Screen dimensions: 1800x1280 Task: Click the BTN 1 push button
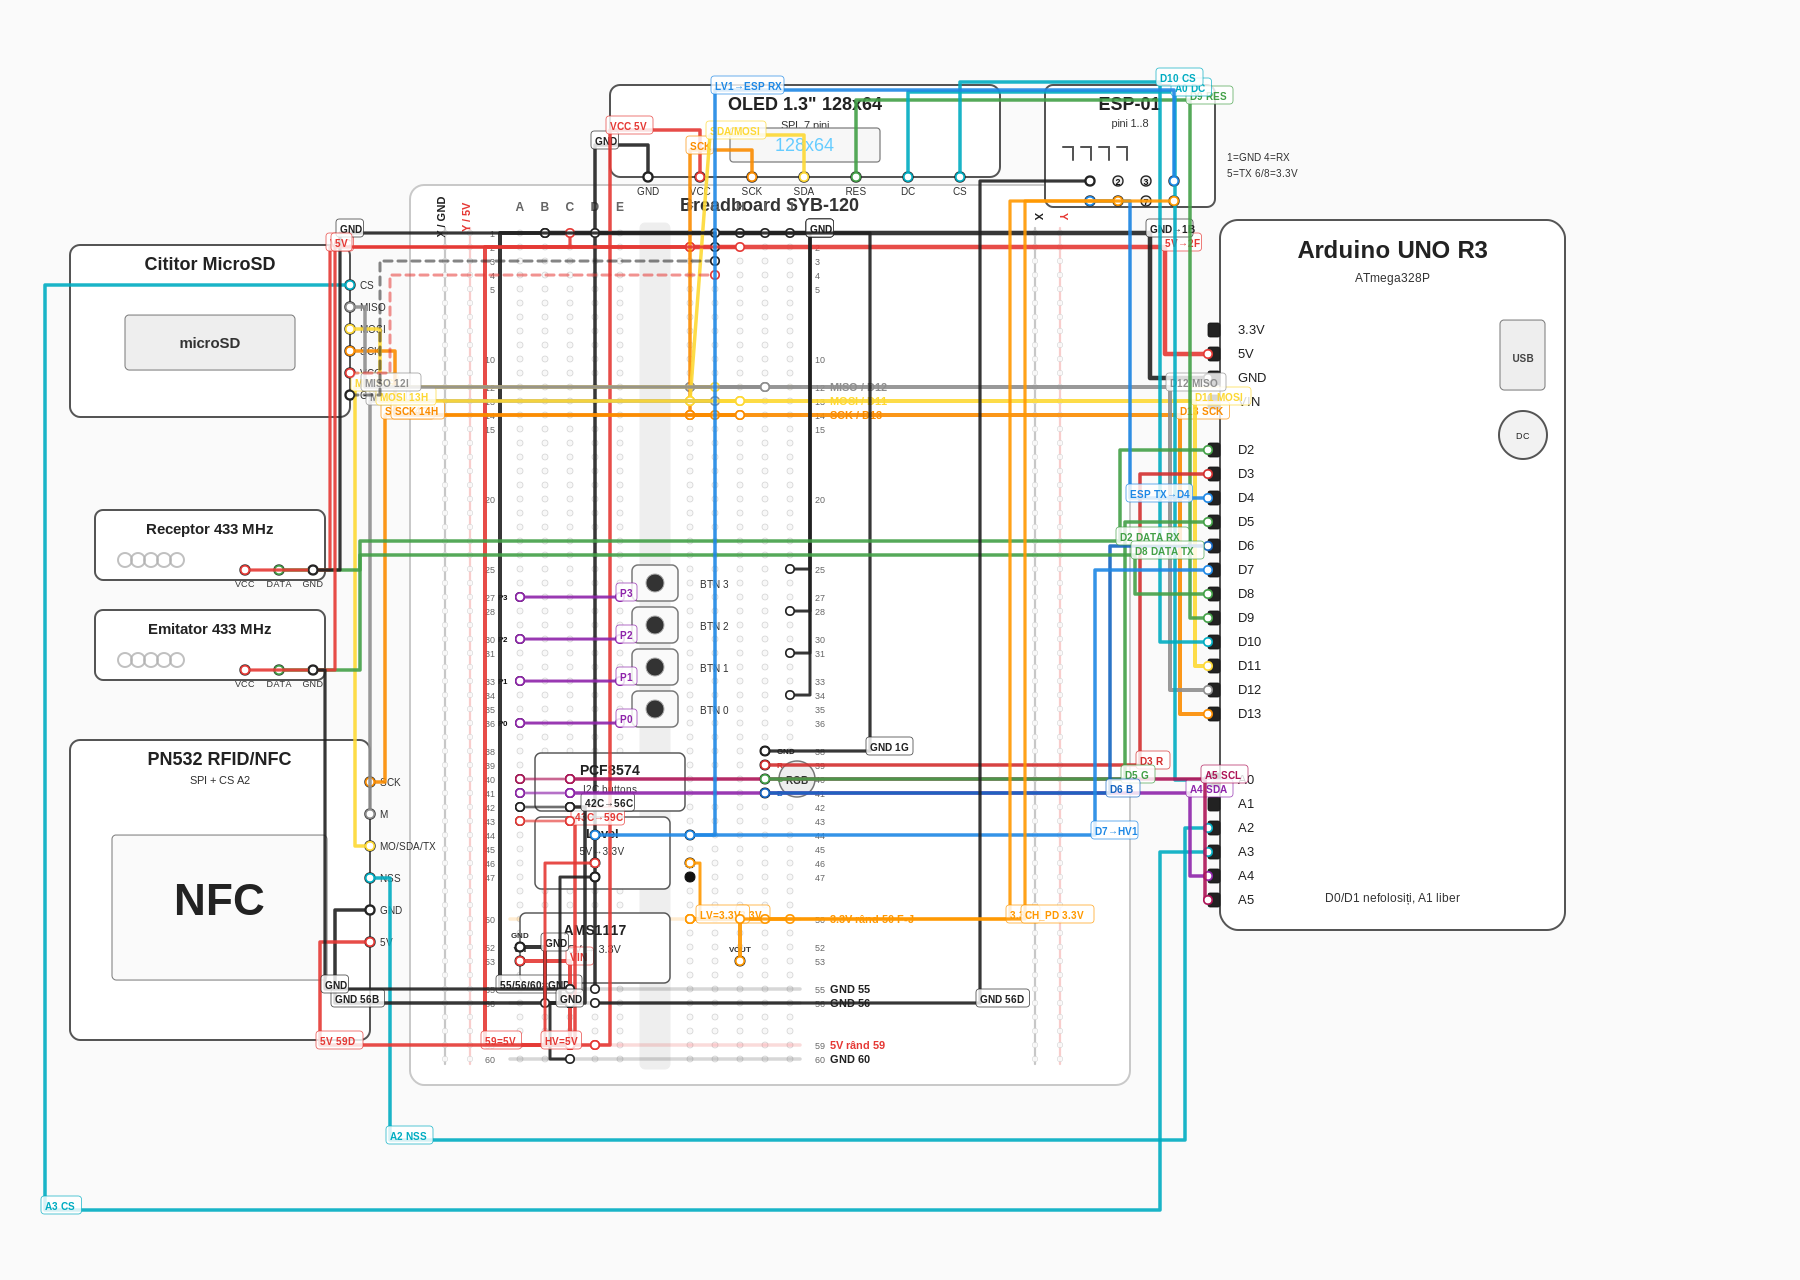coord(655,667)
